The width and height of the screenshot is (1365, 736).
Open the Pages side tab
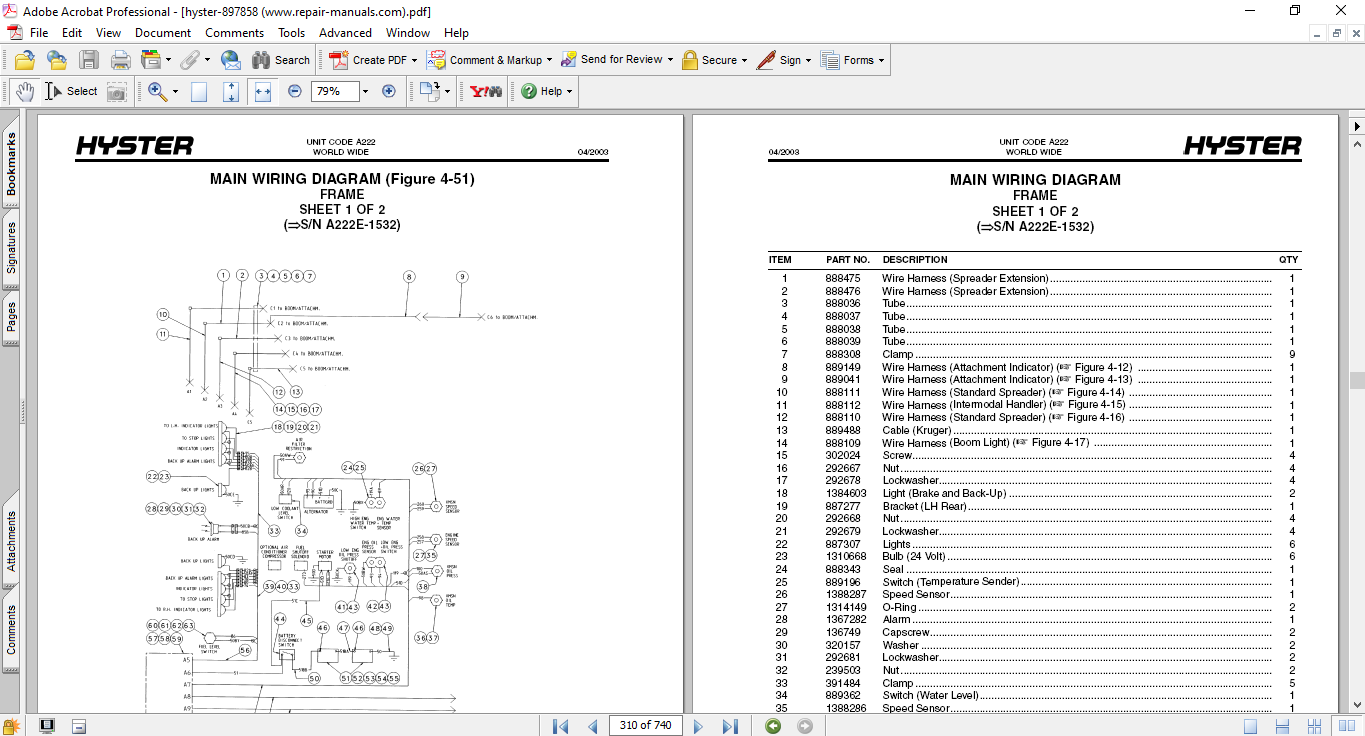[11, 317]
